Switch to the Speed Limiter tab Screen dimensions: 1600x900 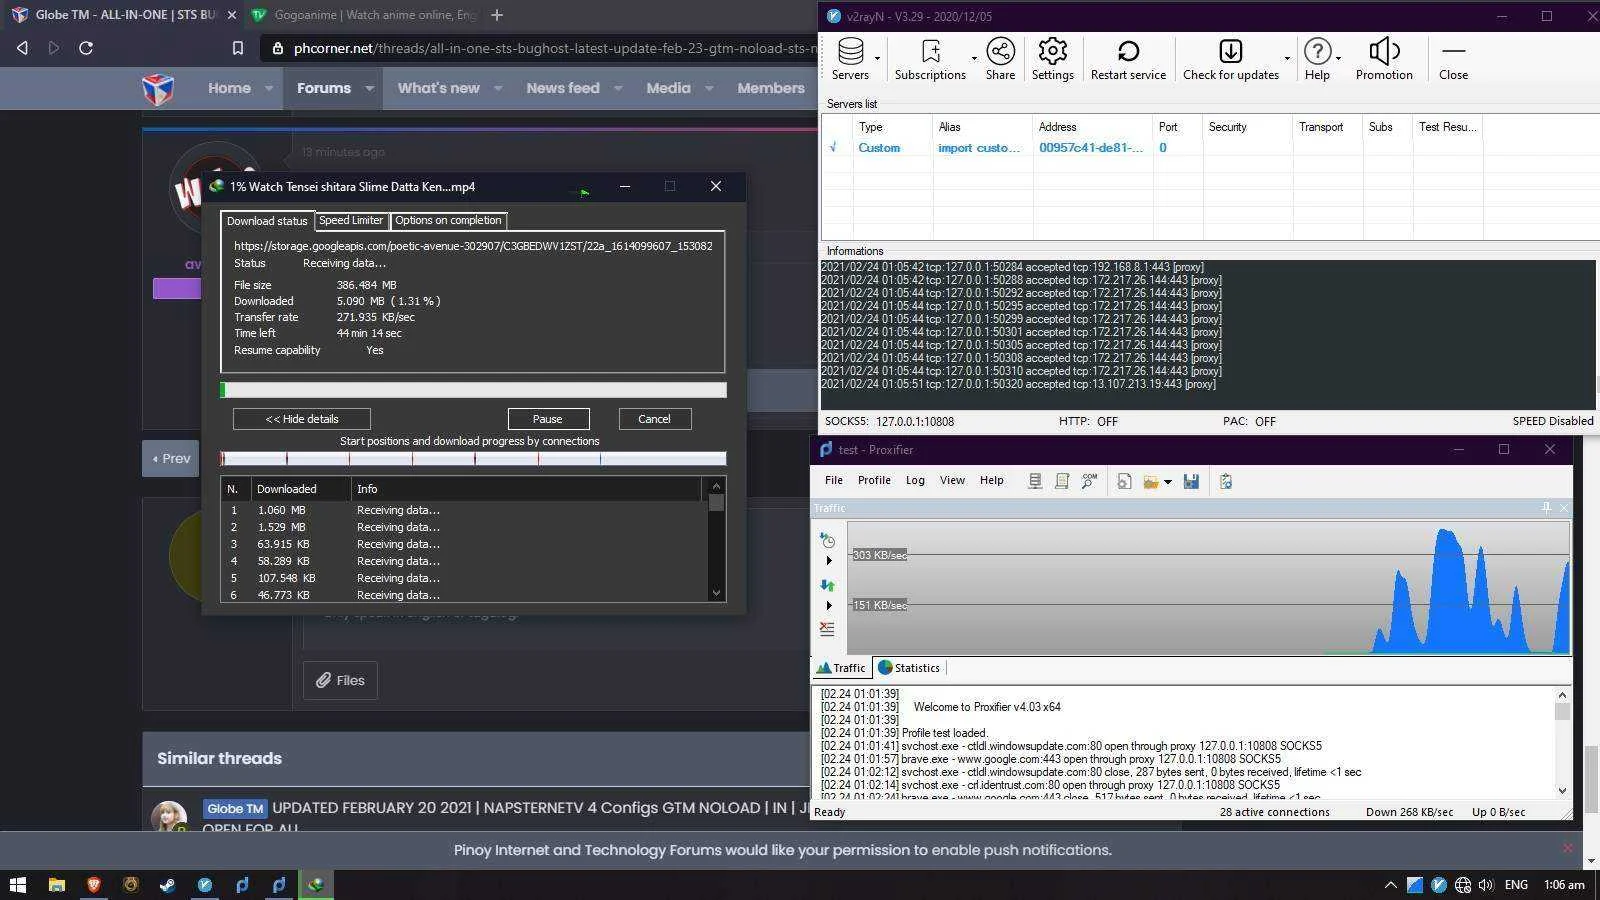351,220
